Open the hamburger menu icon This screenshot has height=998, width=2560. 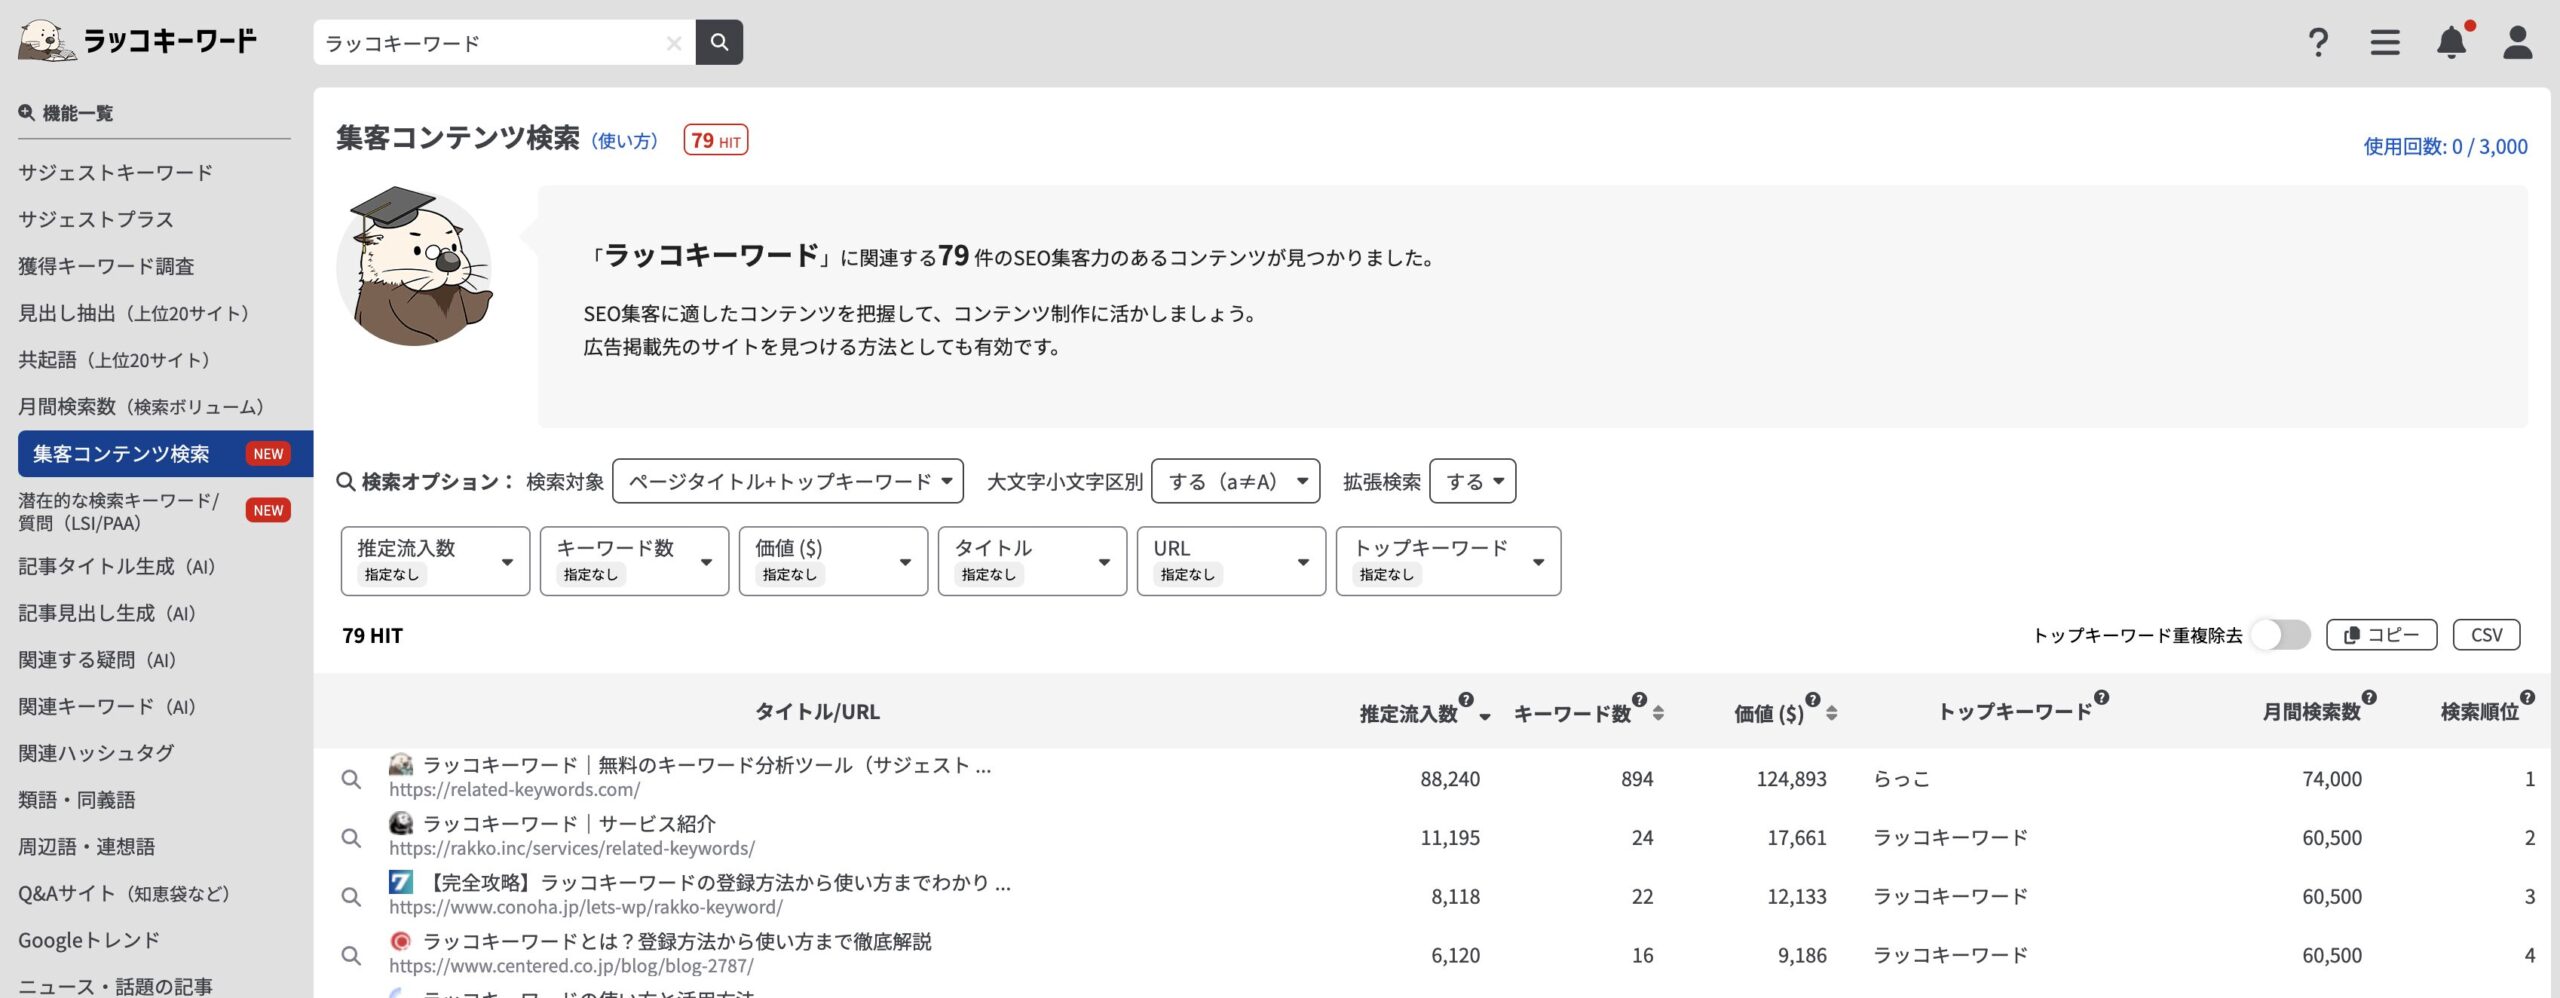tap(2385, 42)
